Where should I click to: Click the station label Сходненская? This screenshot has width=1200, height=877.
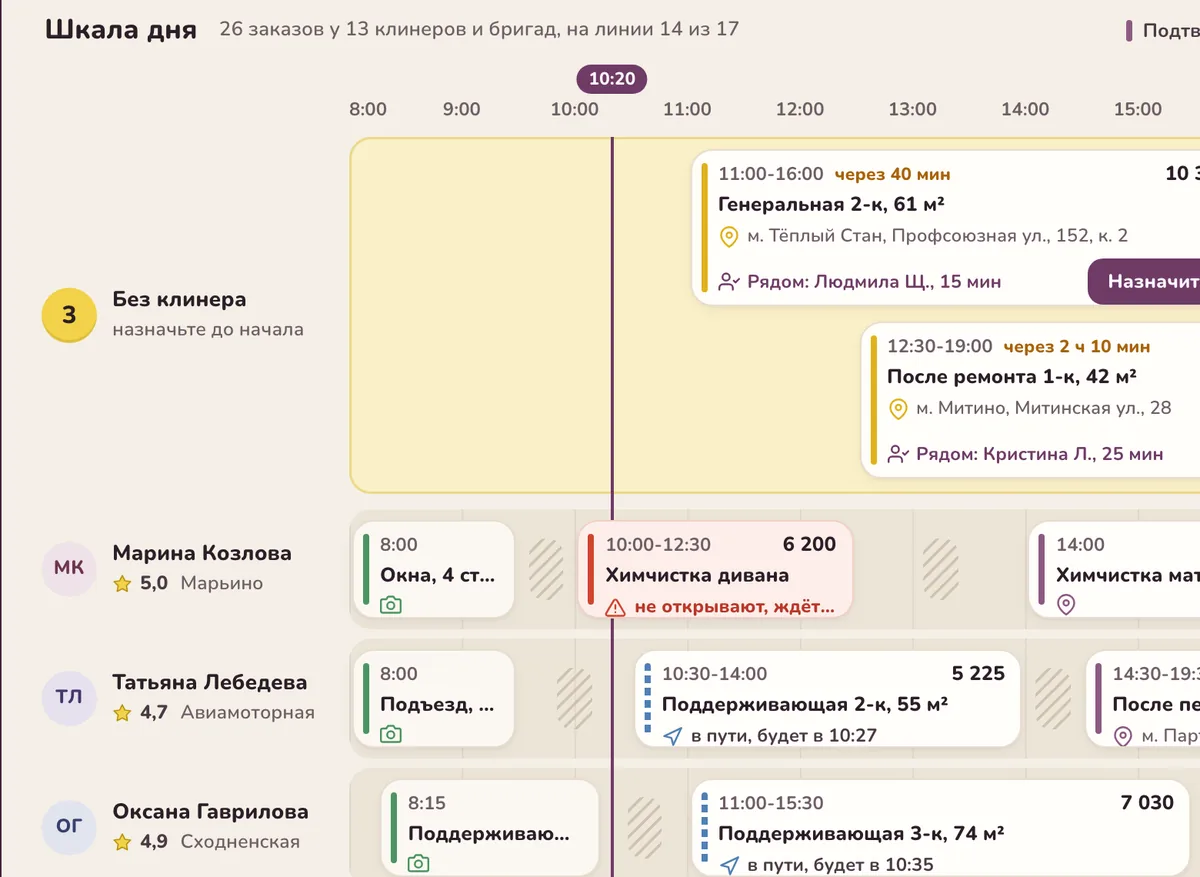(x=240, y=842)
